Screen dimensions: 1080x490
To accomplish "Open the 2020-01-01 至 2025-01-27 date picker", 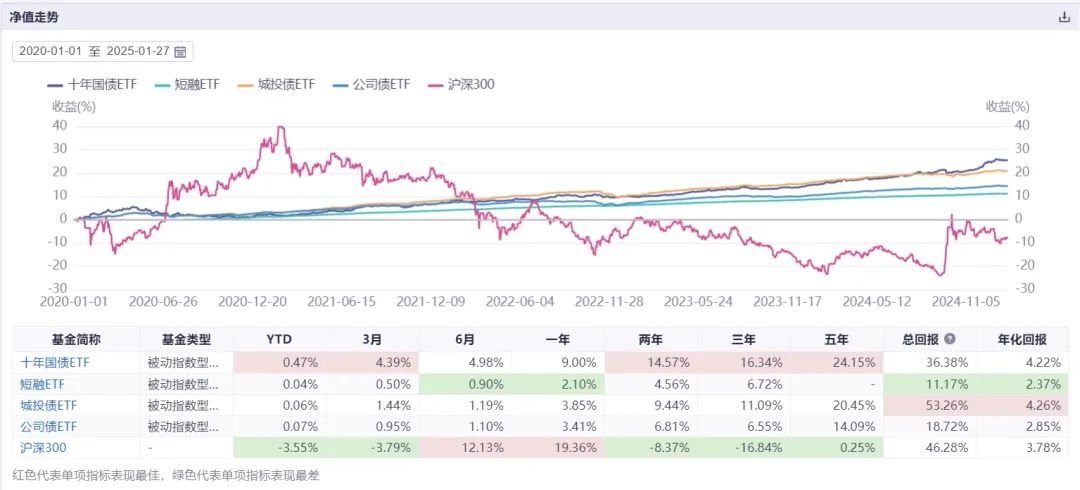I will (x=102, y=51).
